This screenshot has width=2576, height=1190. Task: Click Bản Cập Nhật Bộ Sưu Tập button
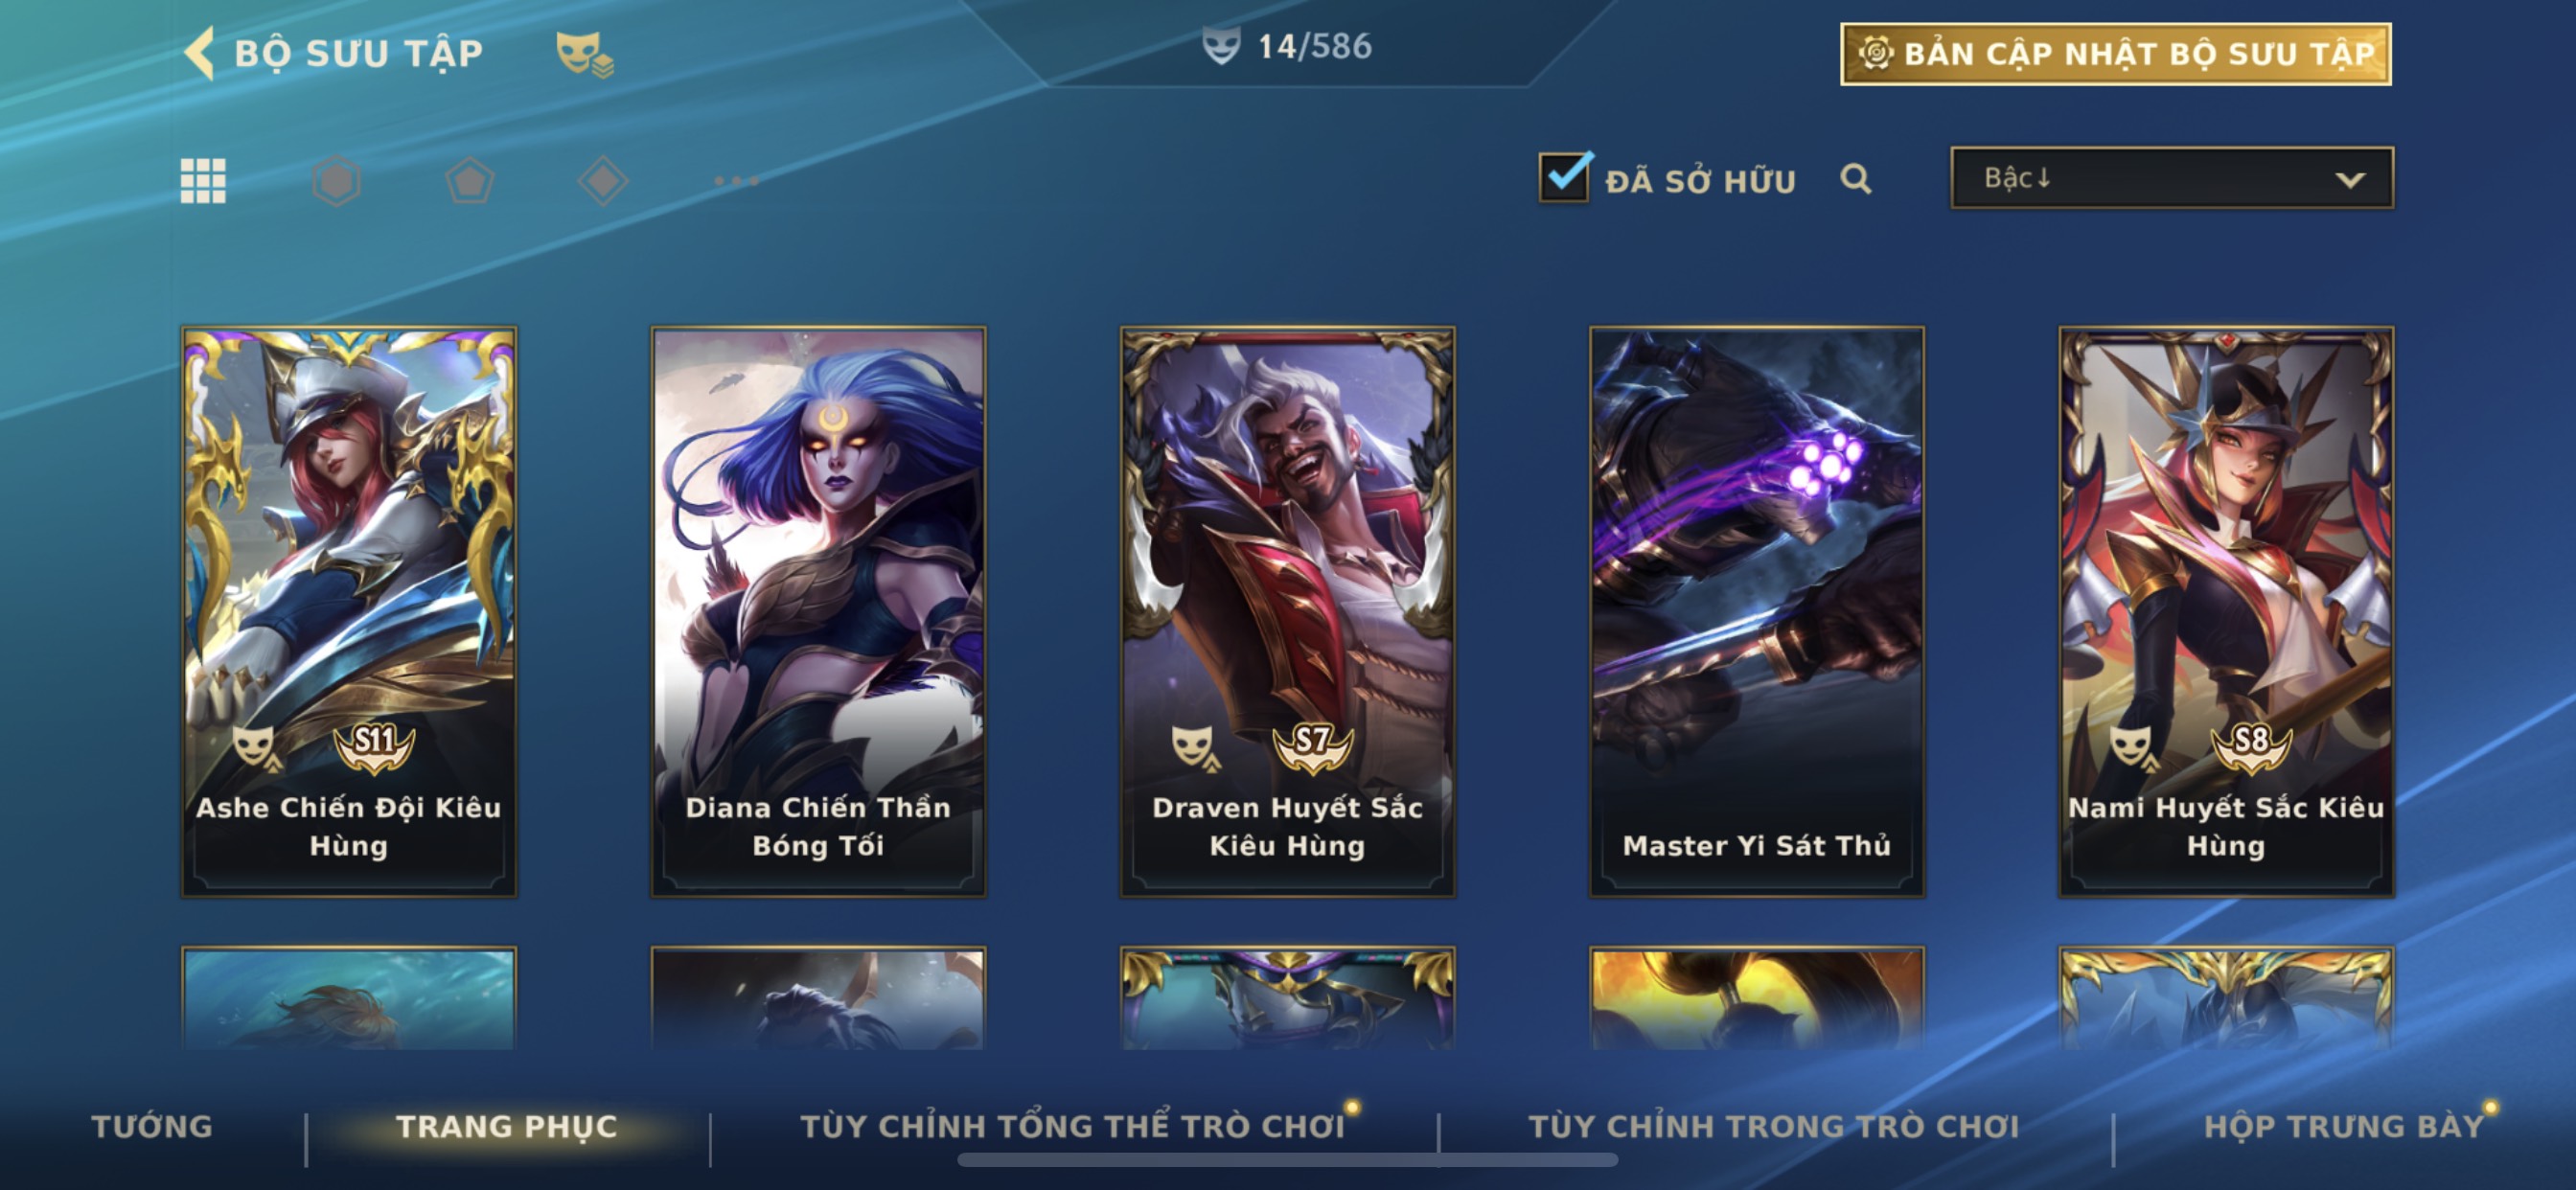tap(2116, 54)
